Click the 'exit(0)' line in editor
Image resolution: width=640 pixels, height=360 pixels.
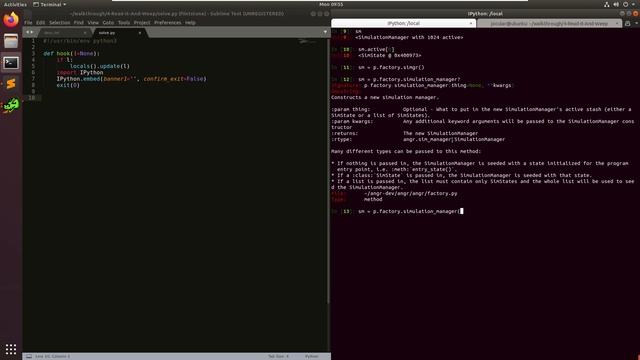(68, 85)
